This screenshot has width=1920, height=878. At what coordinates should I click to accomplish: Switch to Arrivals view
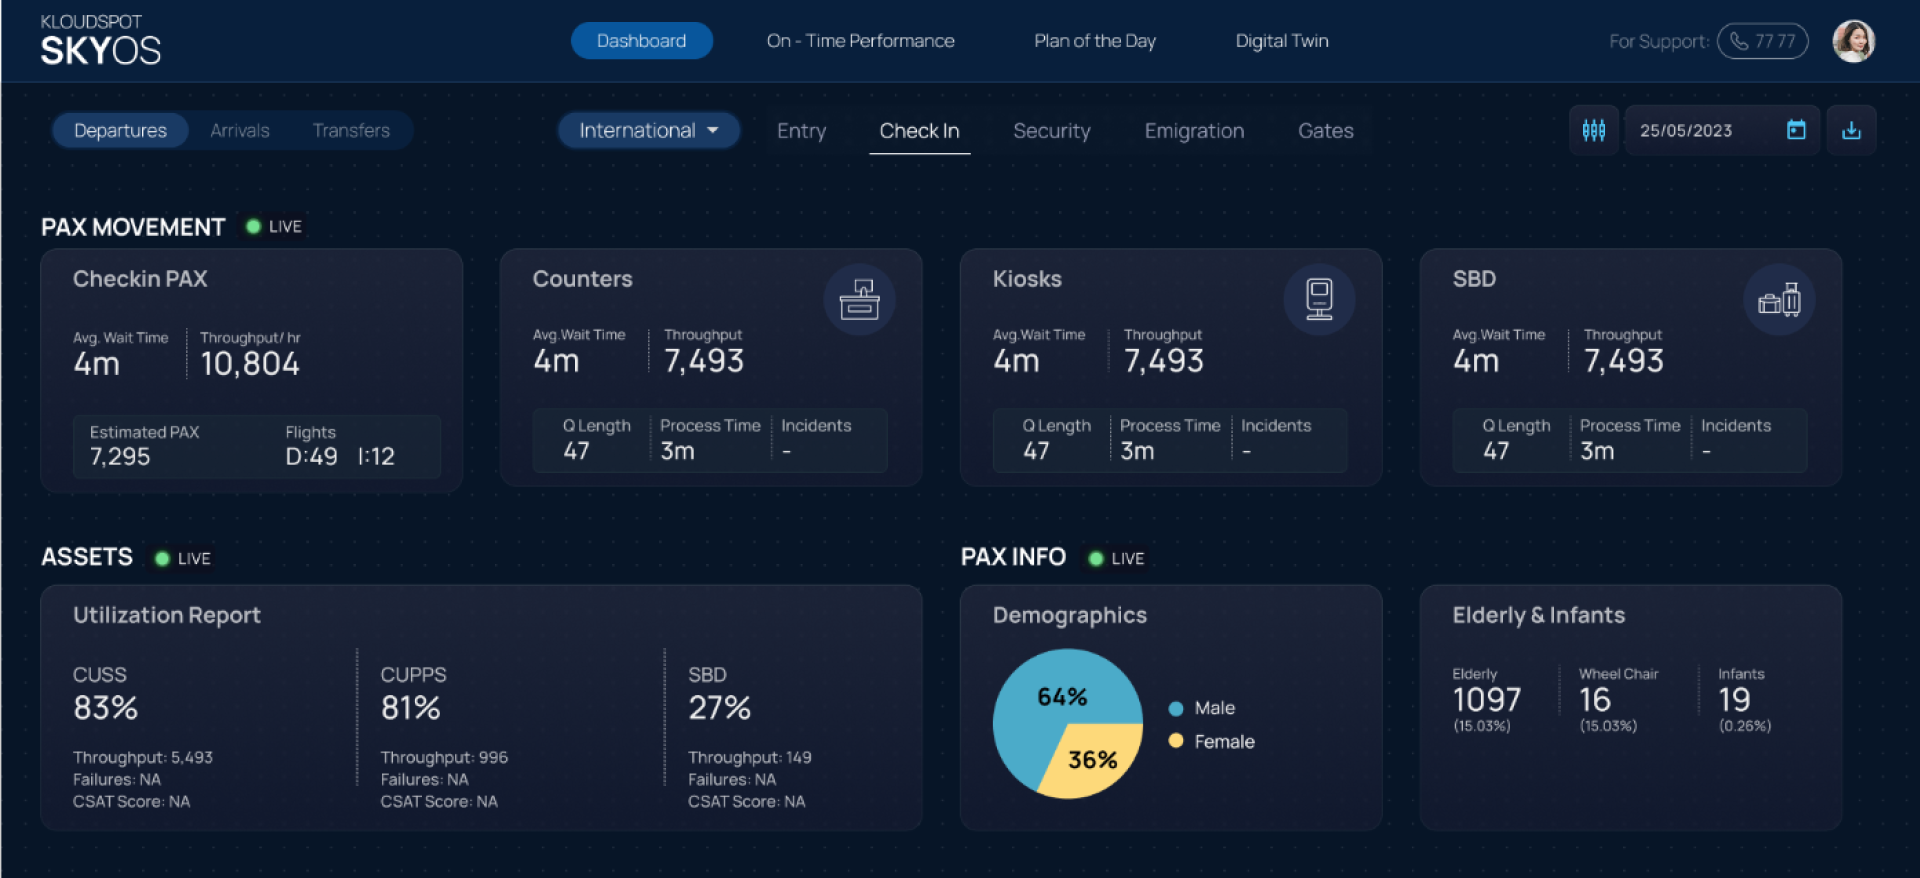coord(240,130)
